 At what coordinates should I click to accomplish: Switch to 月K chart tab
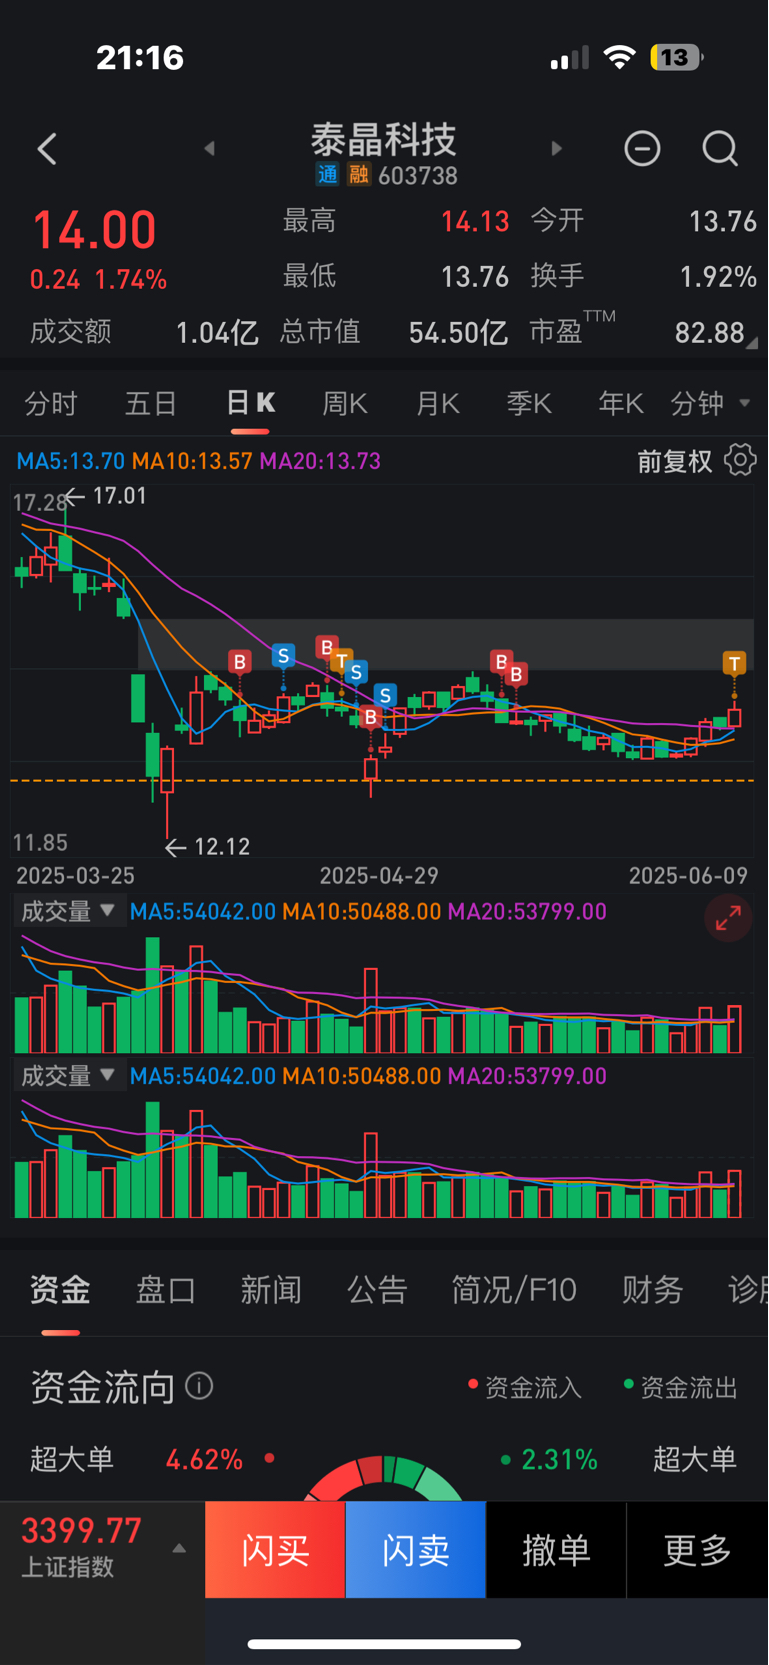coord(438,403)
